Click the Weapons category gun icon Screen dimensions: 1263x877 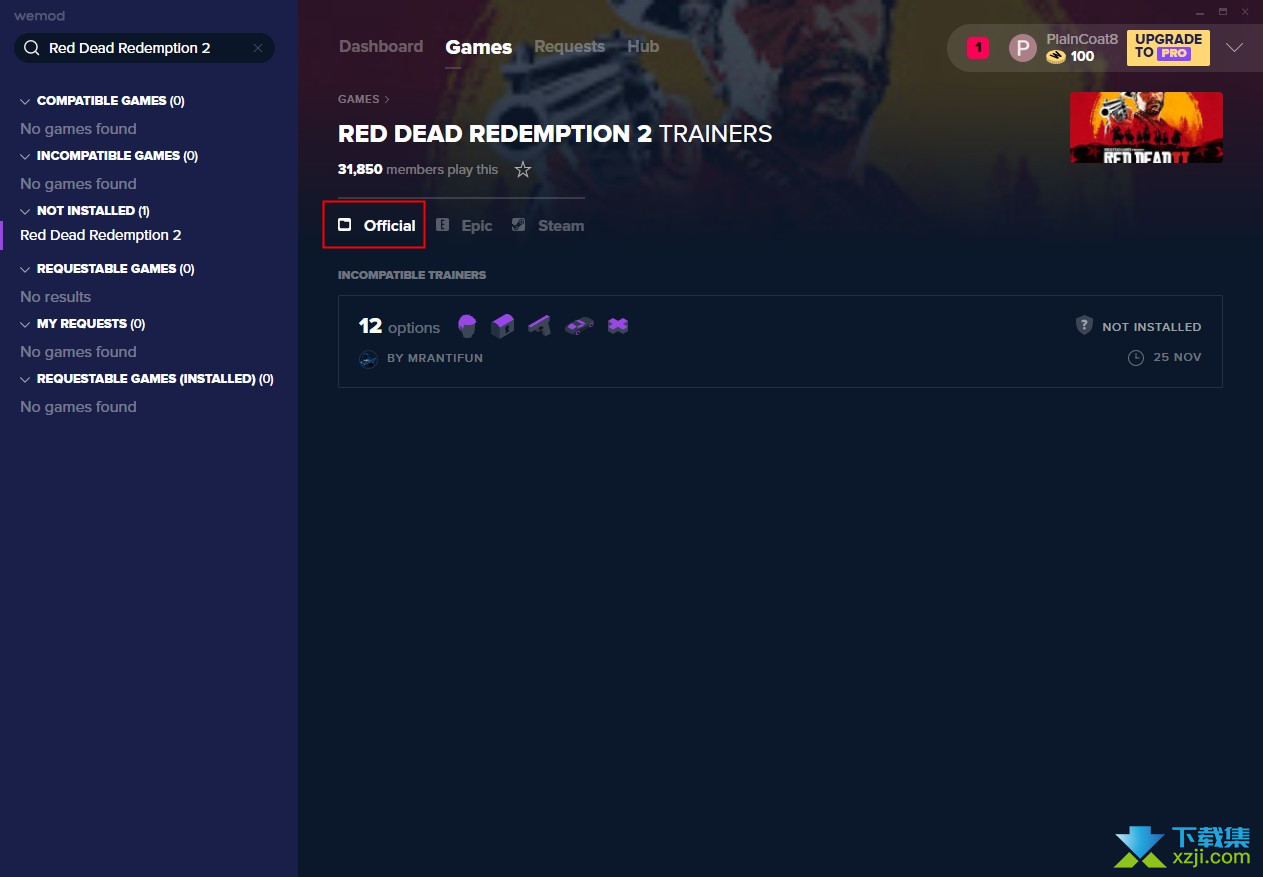pos(540,325)
